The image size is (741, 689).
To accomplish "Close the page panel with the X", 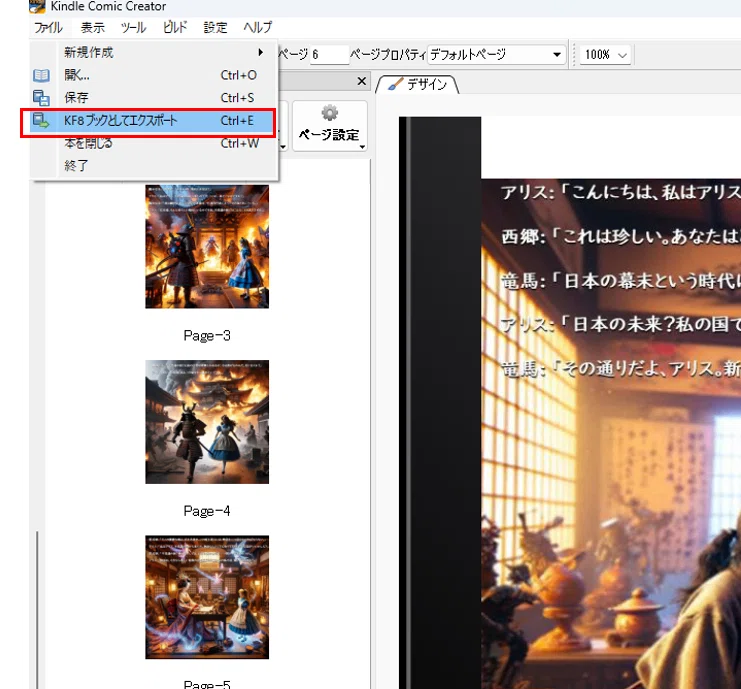I will click(362, 81).
